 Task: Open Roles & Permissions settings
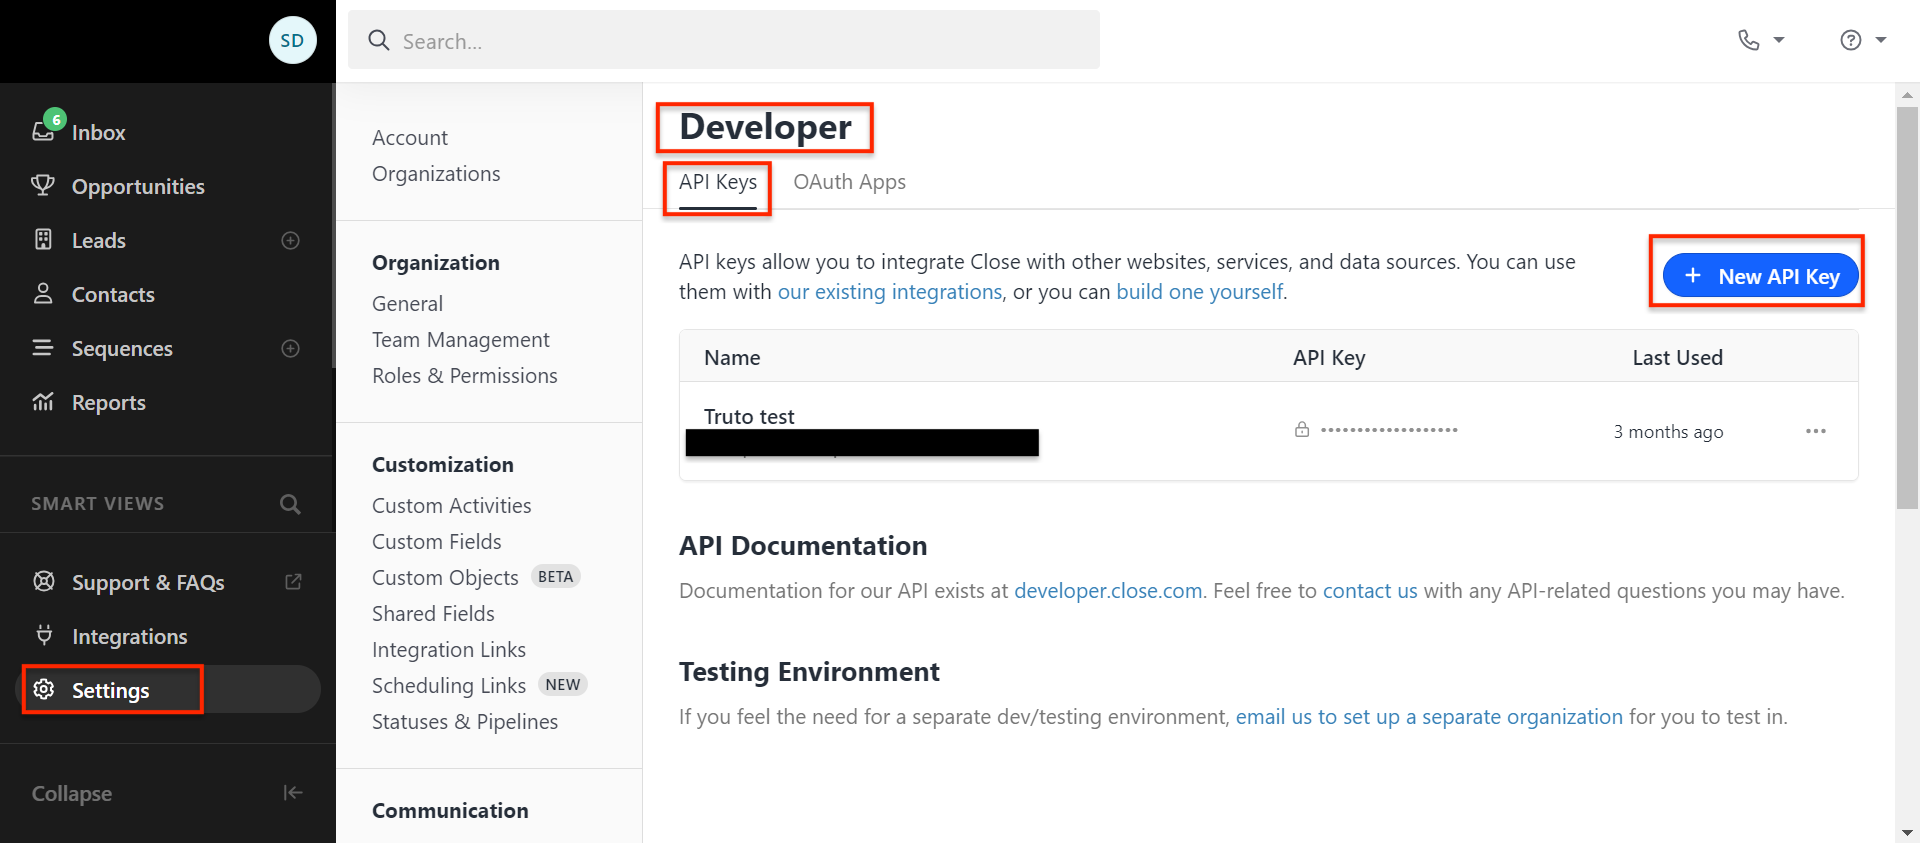pyautogui.click(x=465, y=376)
